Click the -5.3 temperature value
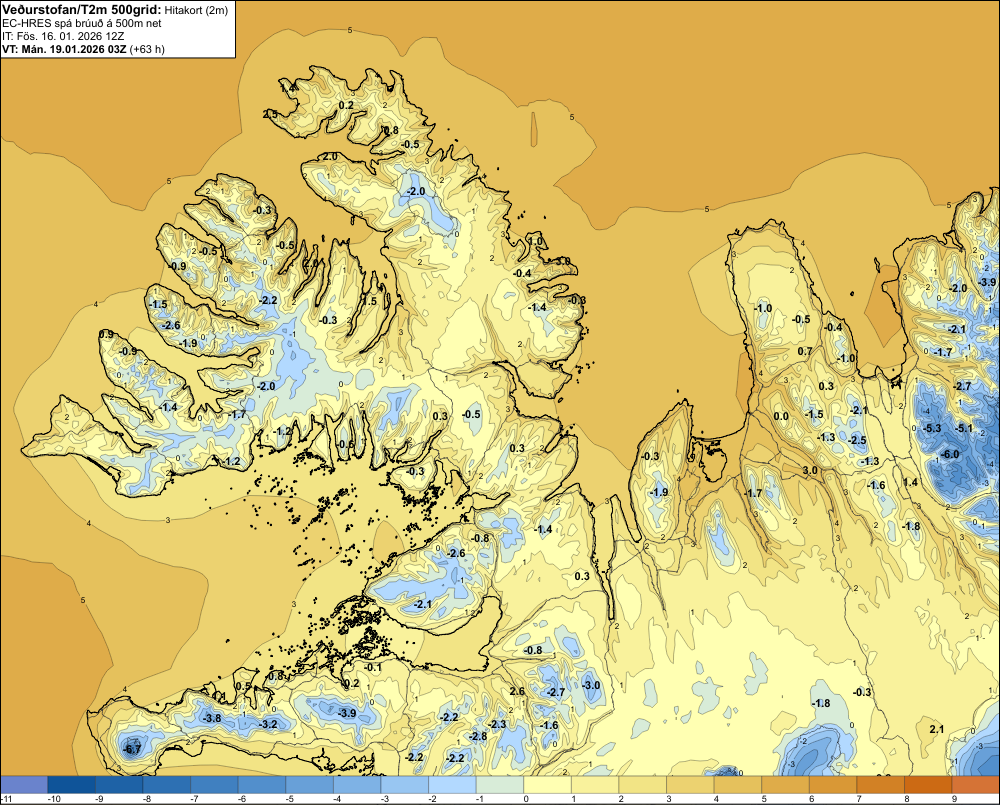1000x805 pixels. coord(932,428)
